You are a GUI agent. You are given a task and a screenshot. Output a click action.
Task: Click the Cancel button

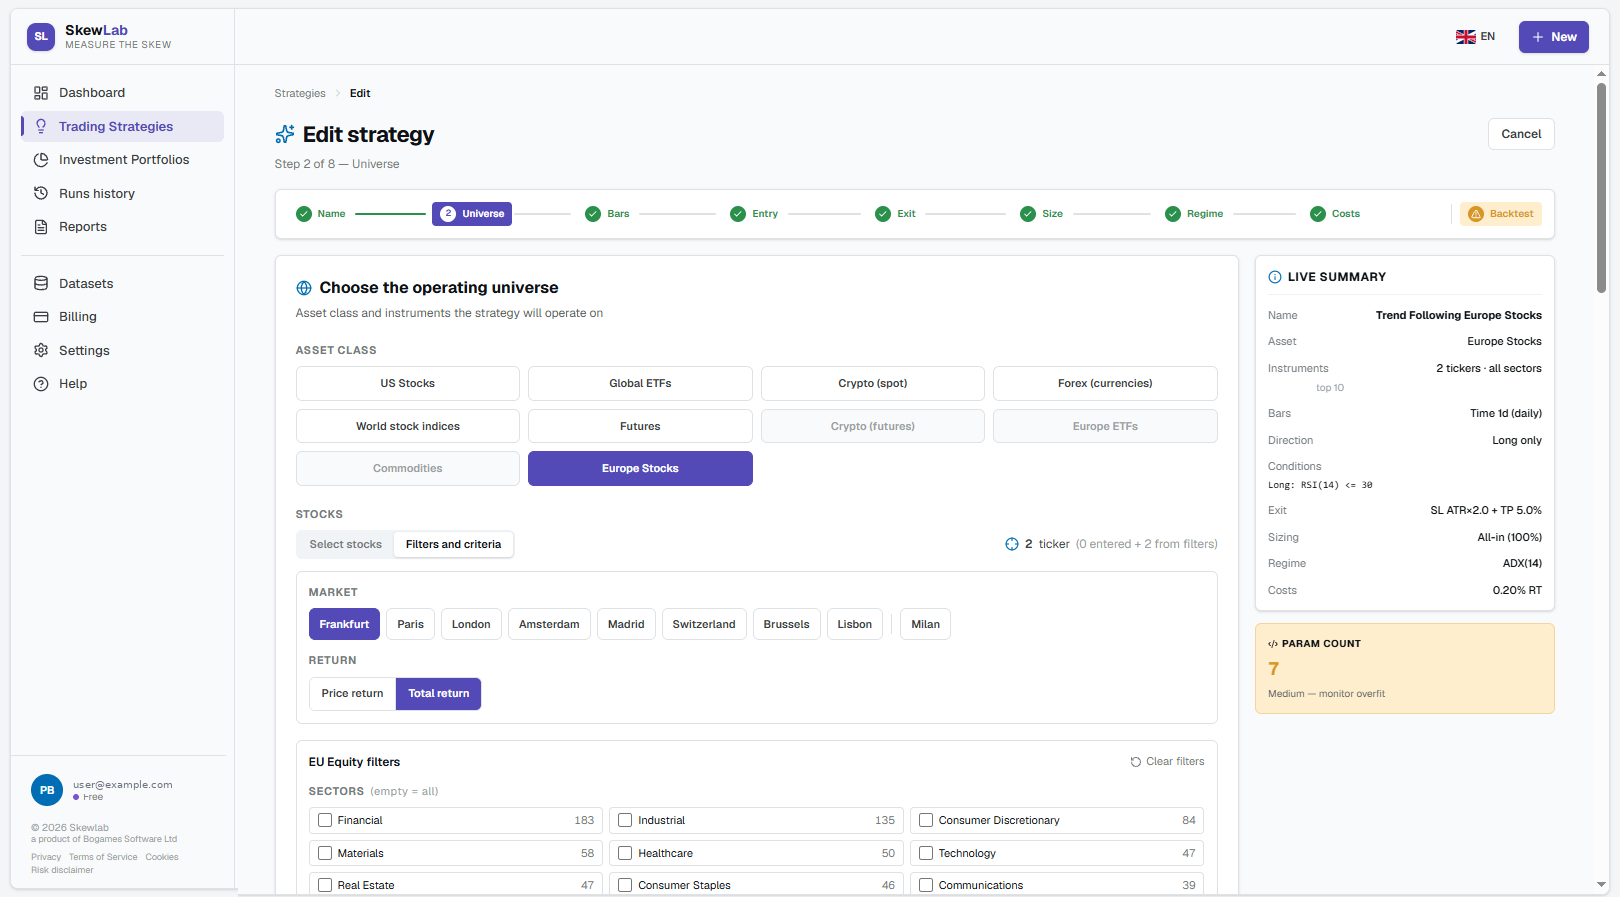click(1521, 134)
